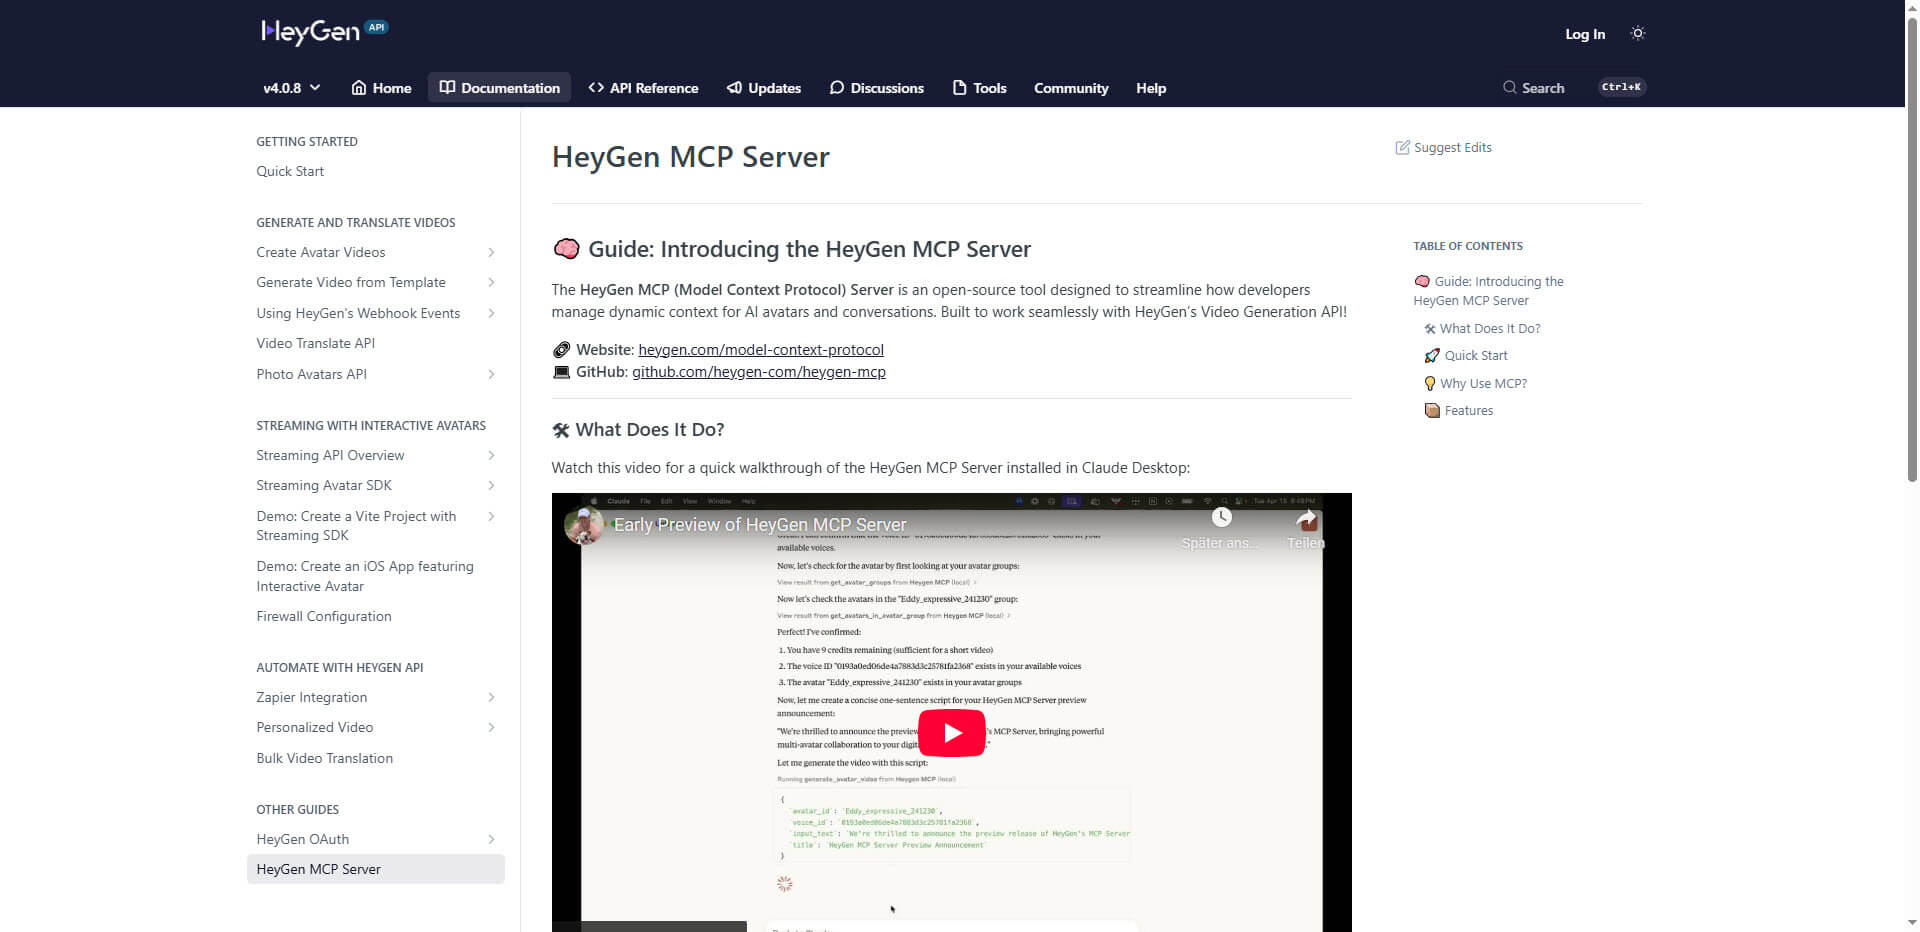Open the GitHub heygen-mcp repository link
The image size is (1920, 932).
(x=758, y=372)
